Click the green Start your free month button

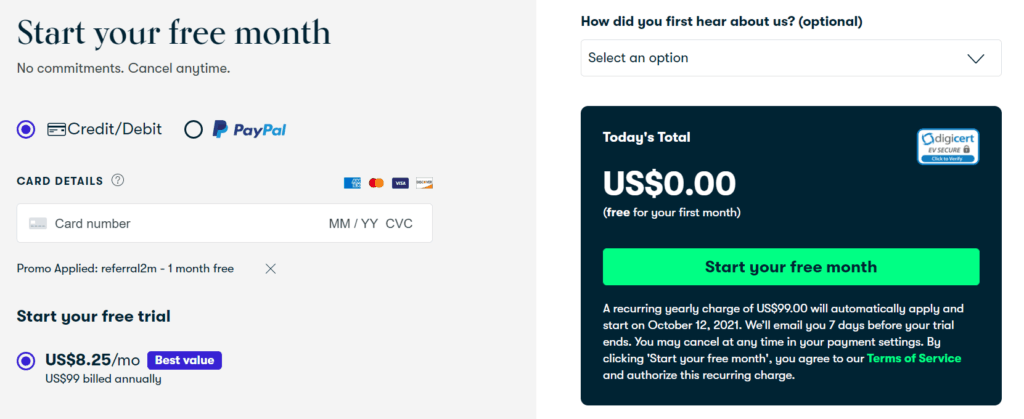tap(791, 266)
